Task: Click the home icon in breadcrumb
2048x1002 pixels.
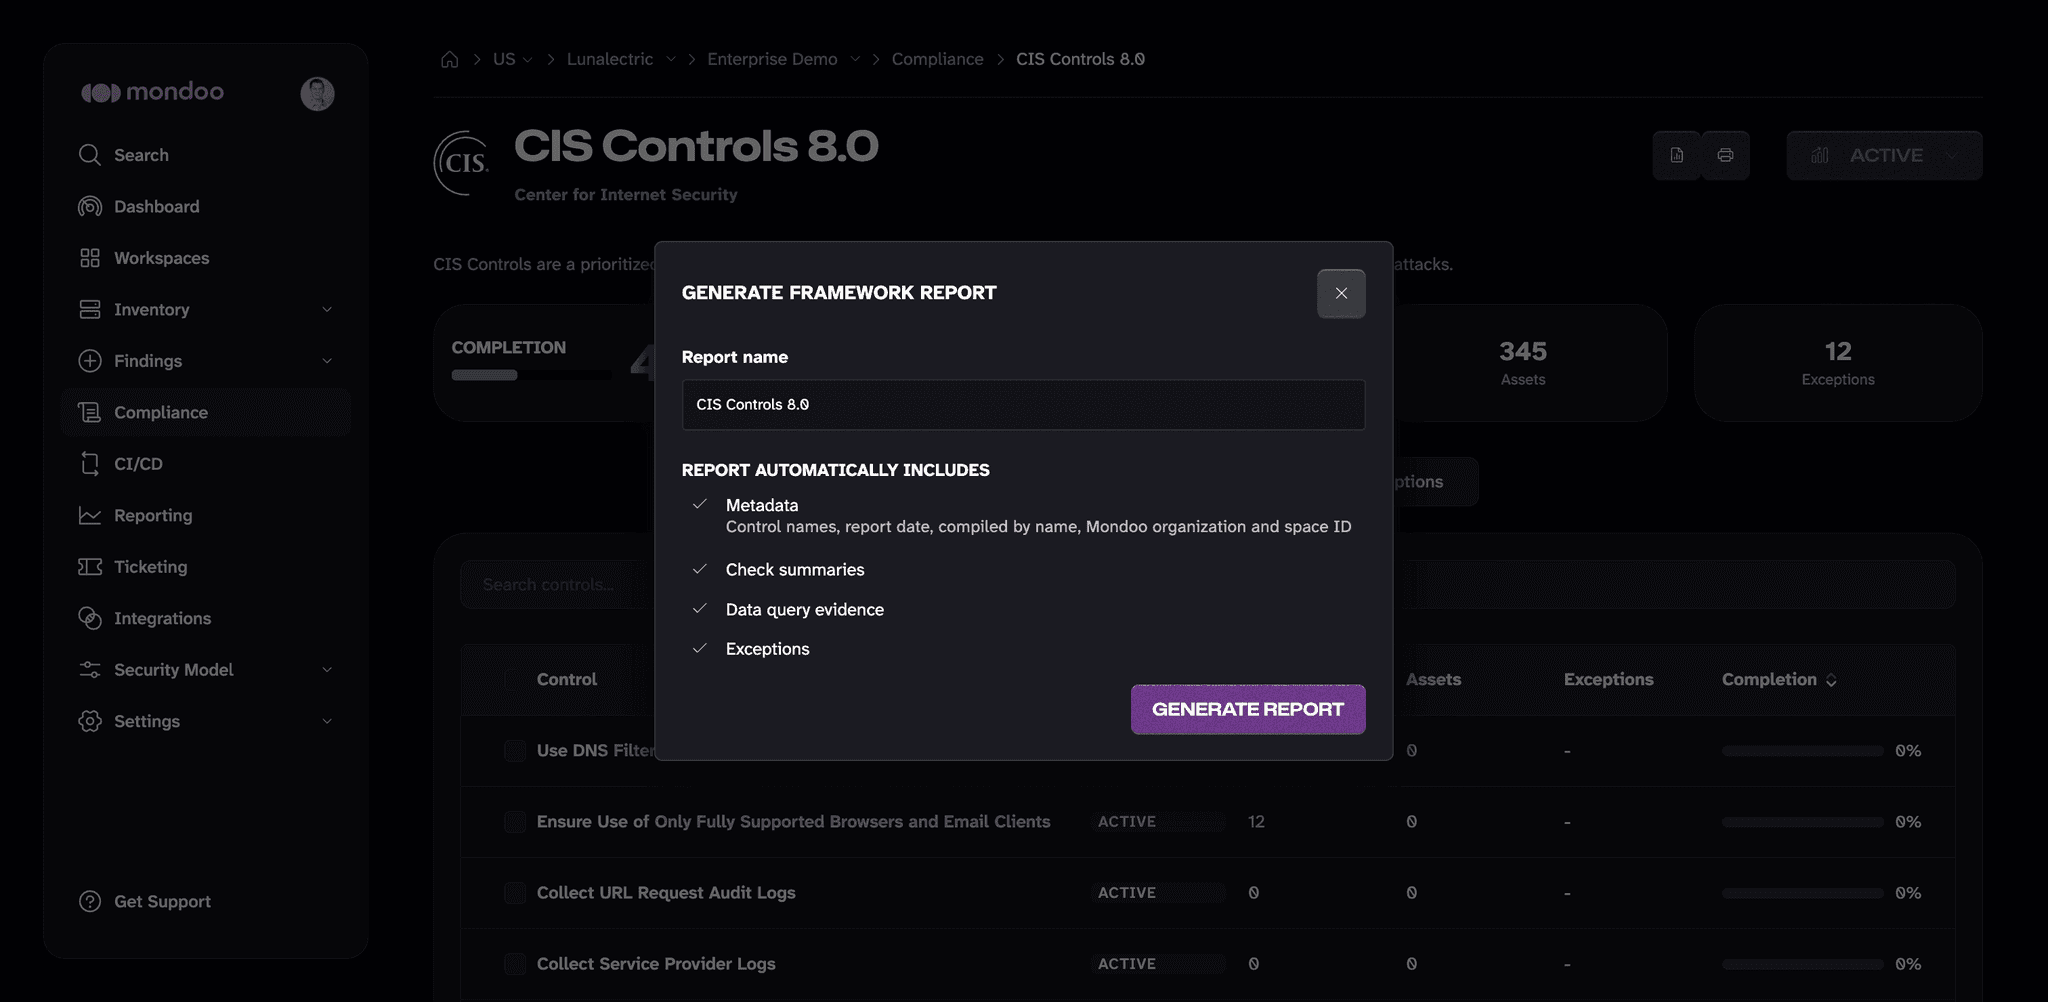Action: (x=450, y=59)
